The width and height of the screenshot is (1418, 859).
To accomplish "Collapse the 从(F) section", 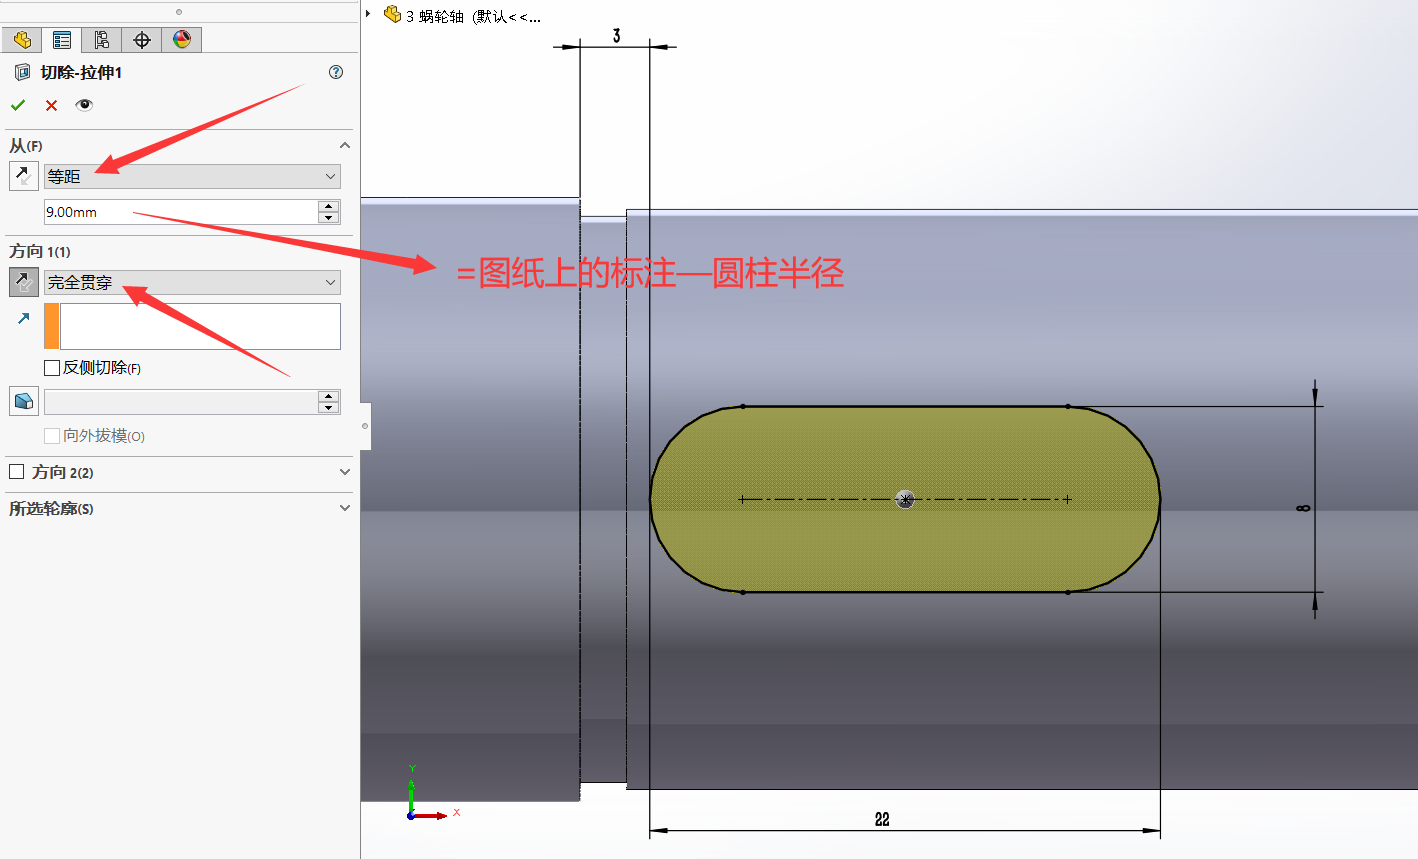I will point(345,146).
